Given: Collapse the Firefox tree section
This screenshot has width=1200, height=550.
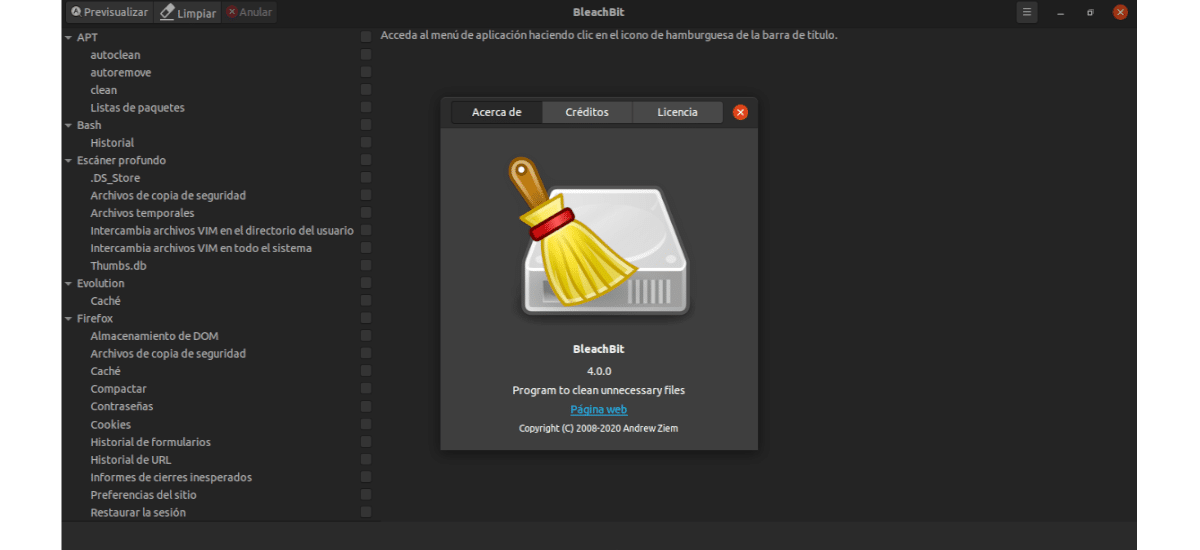Looking at the screenshot, I should pos(67,319).
